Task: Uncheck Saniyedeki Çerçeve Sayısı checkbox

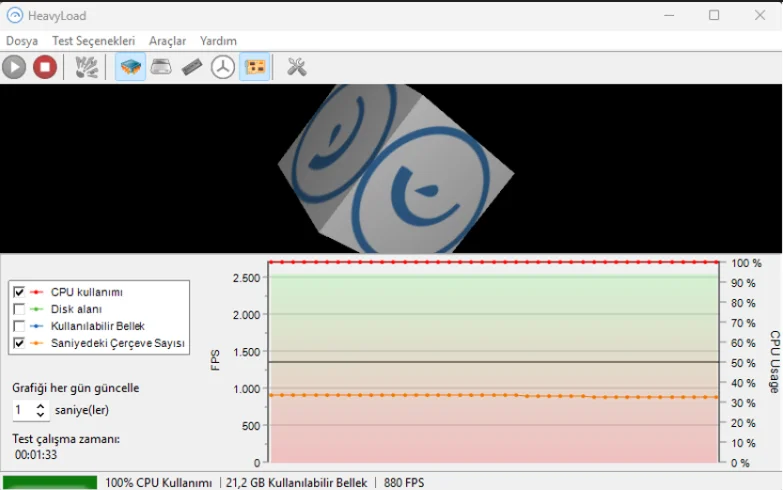Action: (x=19, y=343)
